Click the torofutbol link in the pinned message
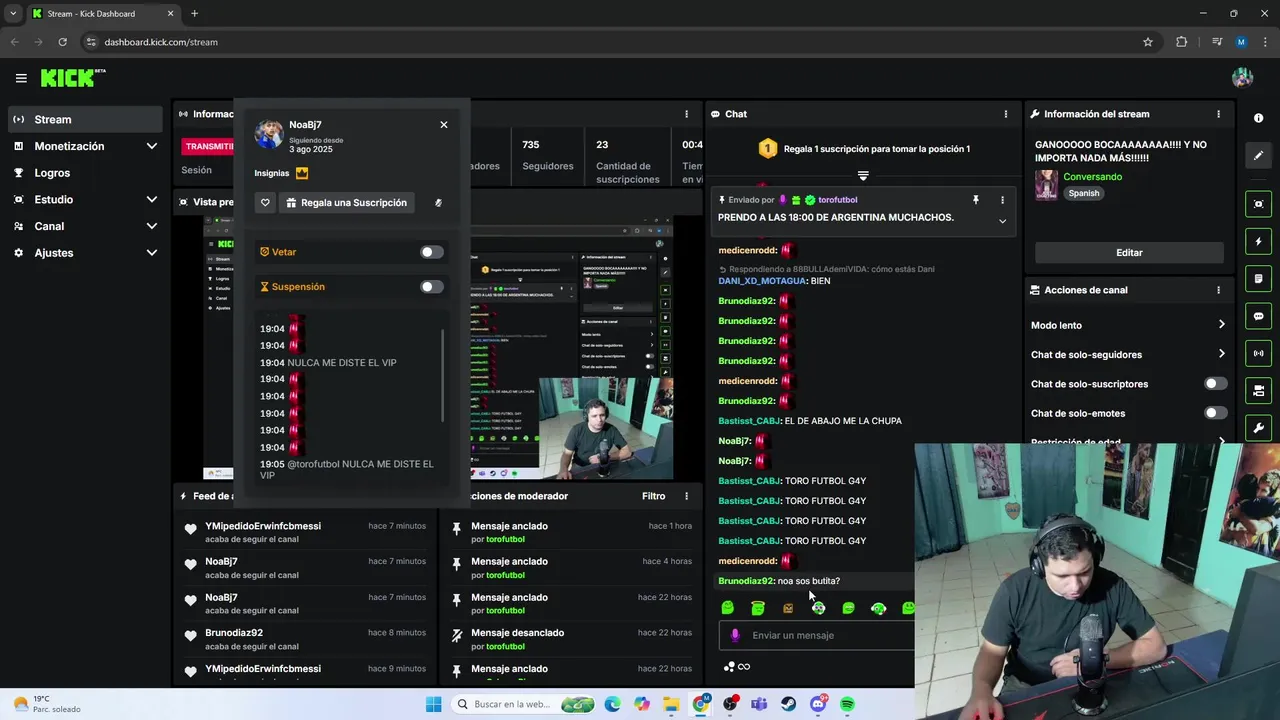The height and width of the screenshot is (720, 1280). (837, 200)
